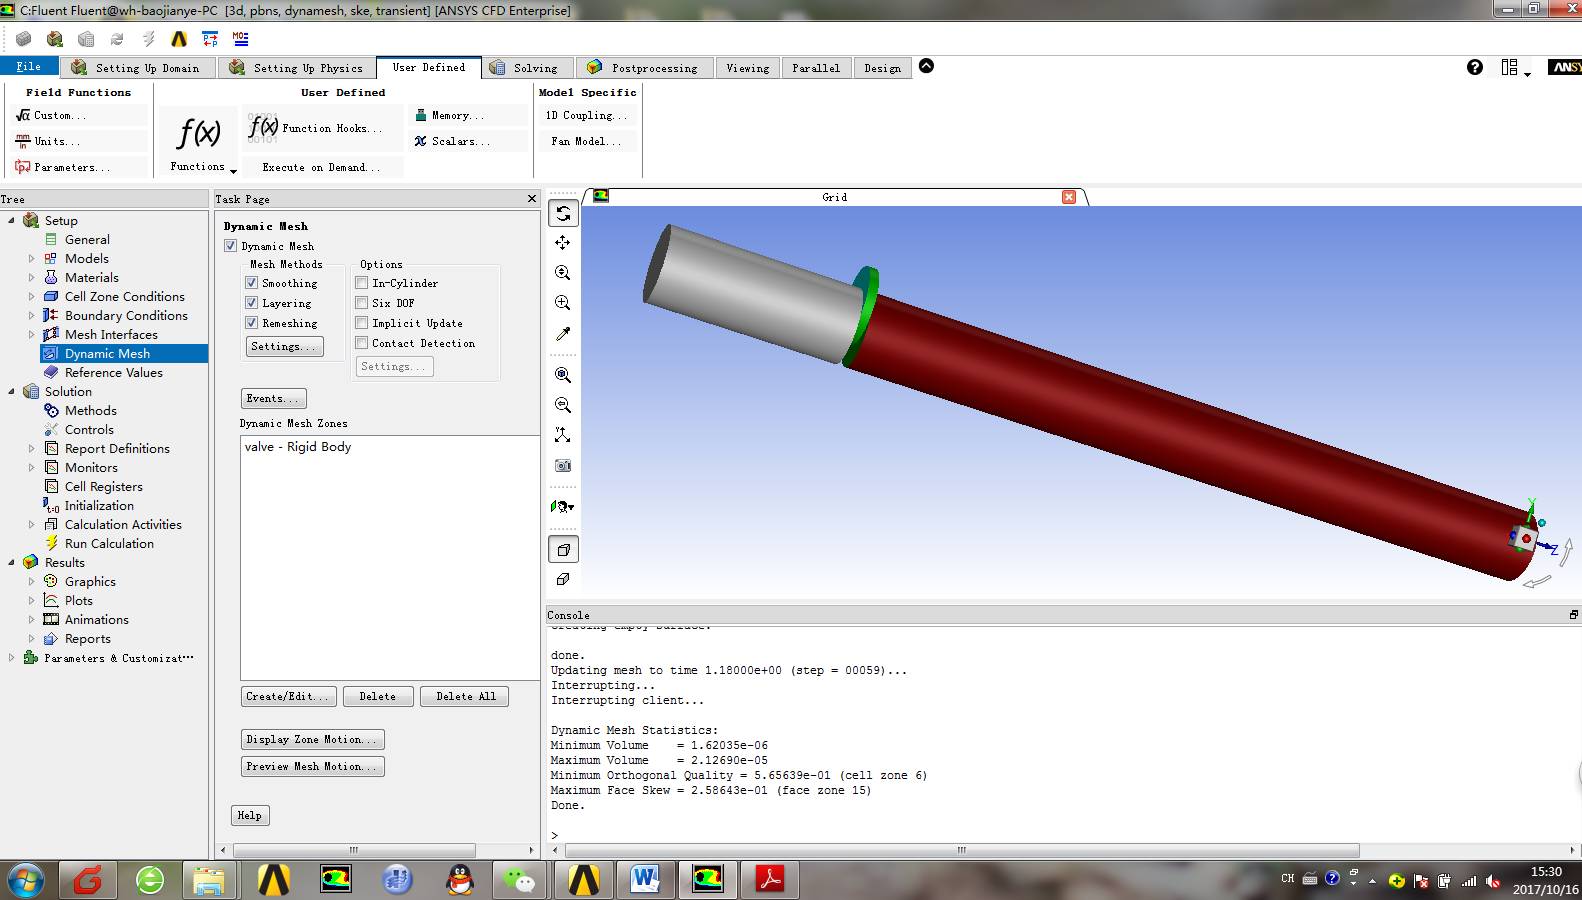
Task: Click the lower cube view icon
Action: coord(563,579)
